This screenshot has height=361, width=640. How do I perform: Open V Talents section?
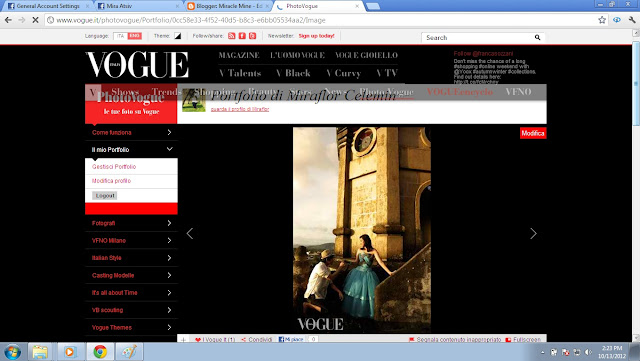tap(240, 73)
